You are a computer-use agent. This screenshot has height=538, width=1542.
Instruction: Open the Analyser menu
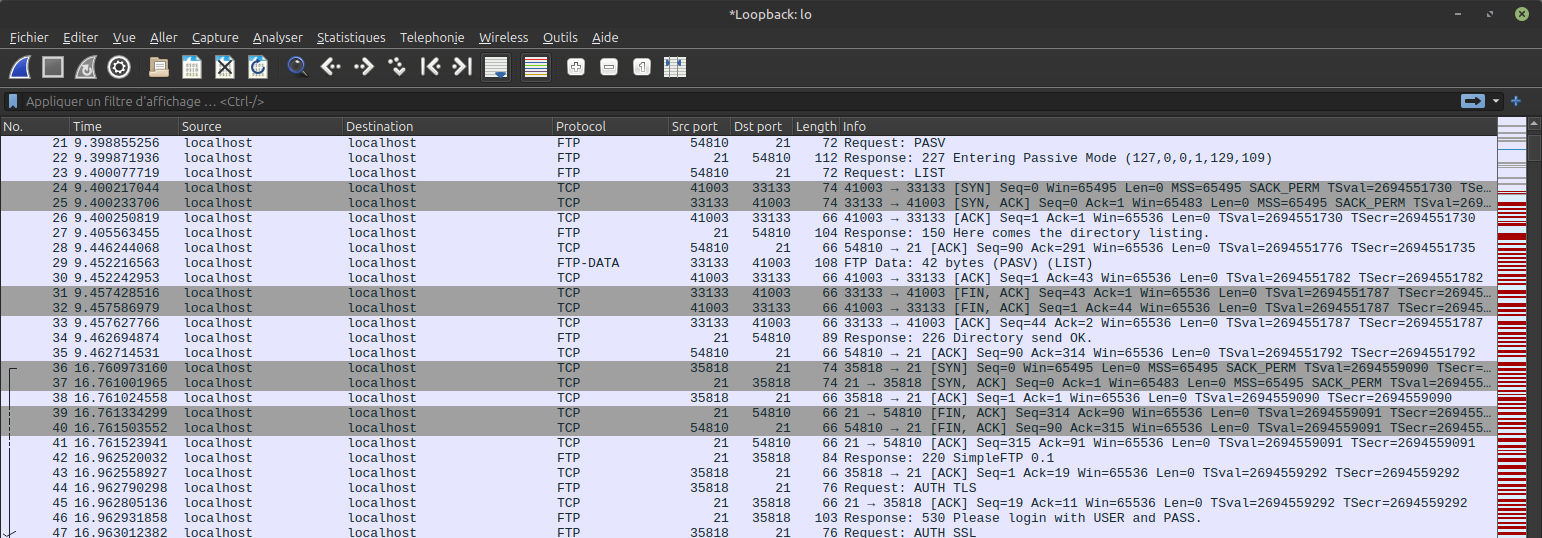coord(277,37)
